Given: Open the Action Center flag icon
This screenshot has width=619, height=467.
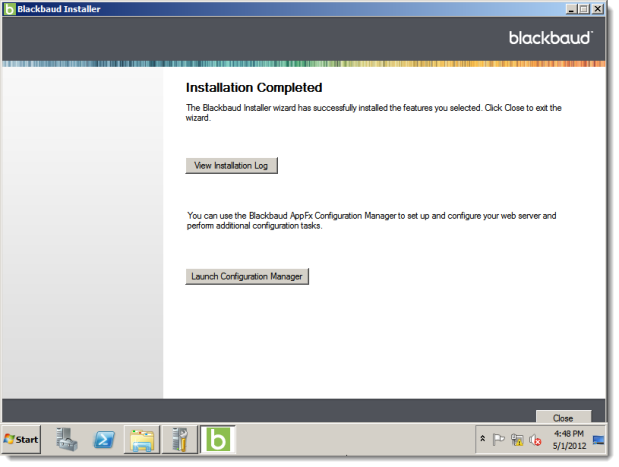Looking at the screenshot, I should 499,439.
